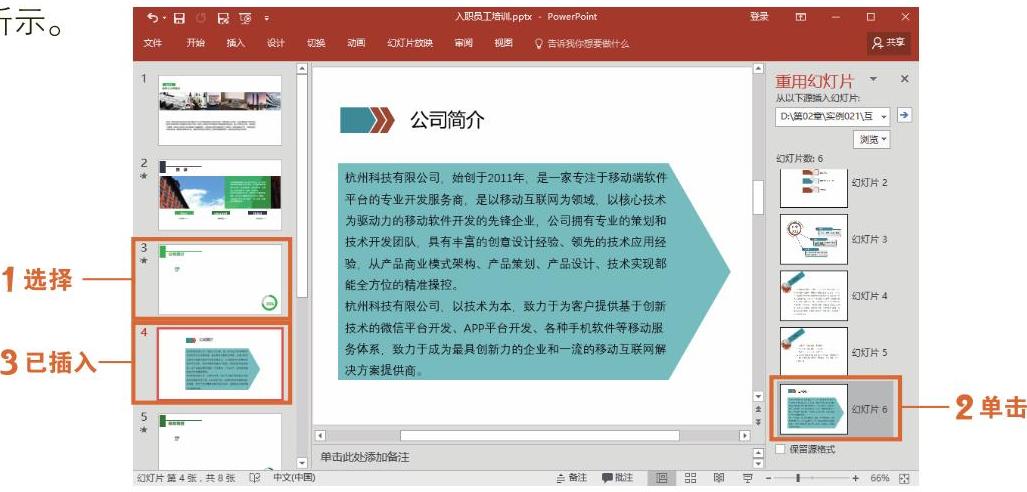Click slide panel scrollbar up arrow
This screenshot has height=492, width=1027.
(x=302, y=68)
